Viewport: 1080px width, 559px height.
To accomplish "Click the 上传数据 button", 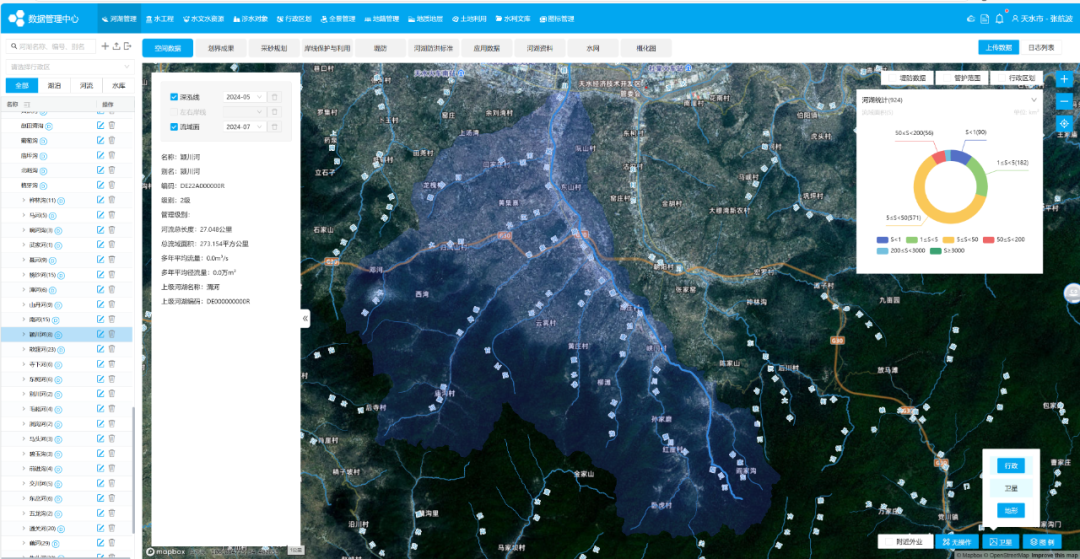I will [996, 47].
